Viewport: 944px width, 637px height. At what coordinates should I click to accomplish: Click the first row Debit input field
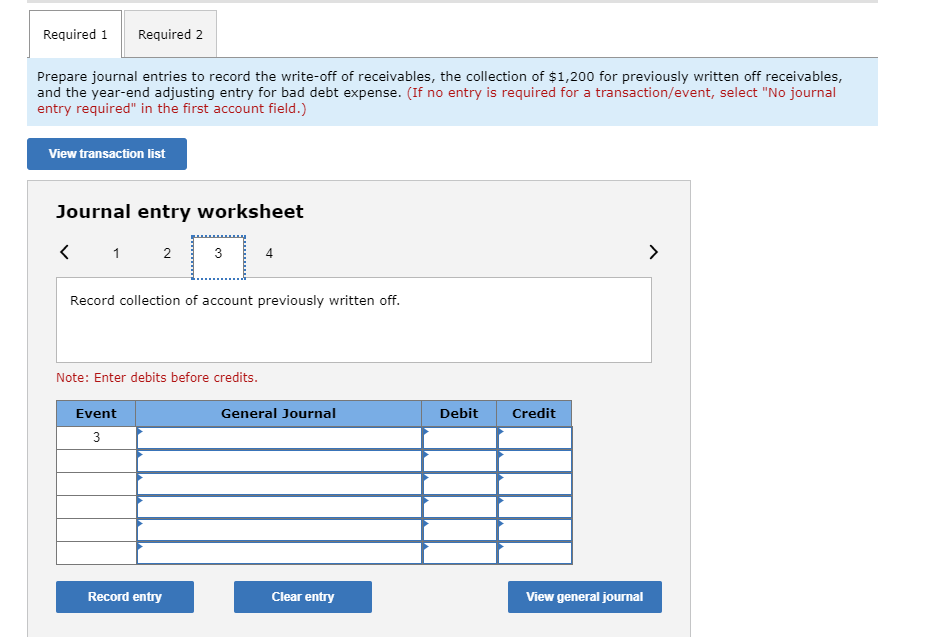coord(459,437)
